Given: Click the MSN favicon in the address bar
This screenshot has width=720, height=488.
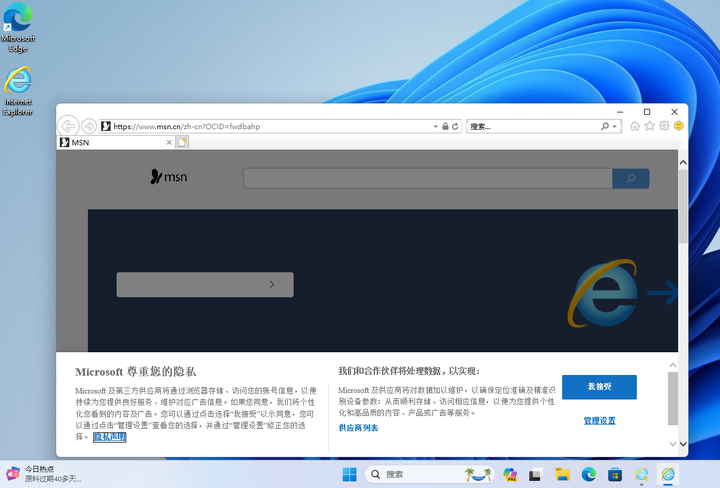Looking at the screenshot, I should 106,126.
